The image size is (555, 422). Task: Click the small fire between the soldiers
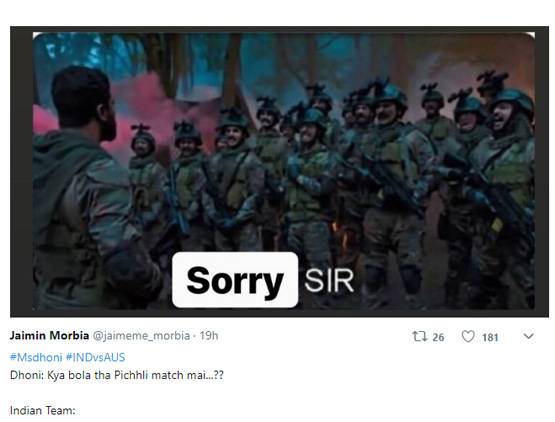point(338,235)
